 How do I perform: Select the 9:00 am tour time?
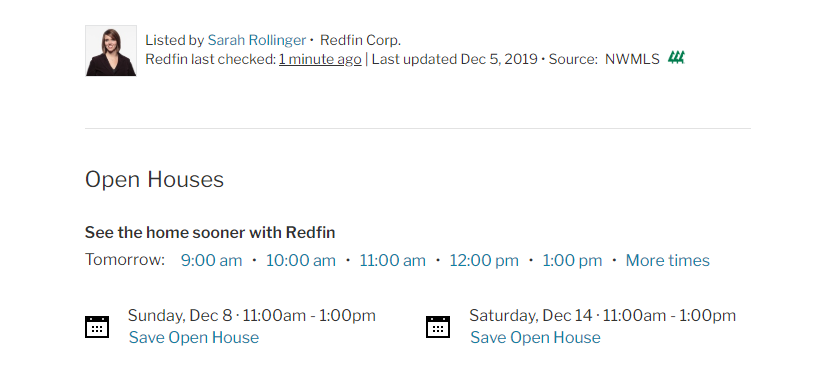click(212, 260)
